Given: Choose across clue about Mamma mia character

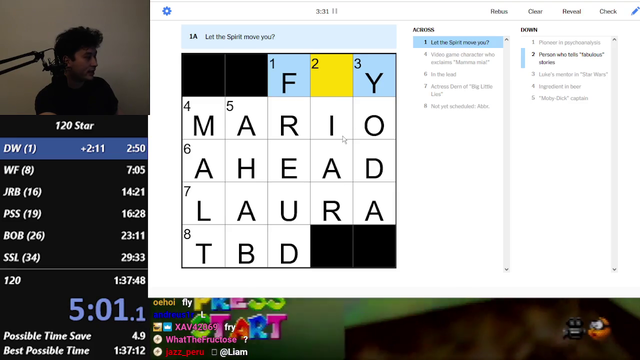Looking at the screenshot, I should coord(458,58).
